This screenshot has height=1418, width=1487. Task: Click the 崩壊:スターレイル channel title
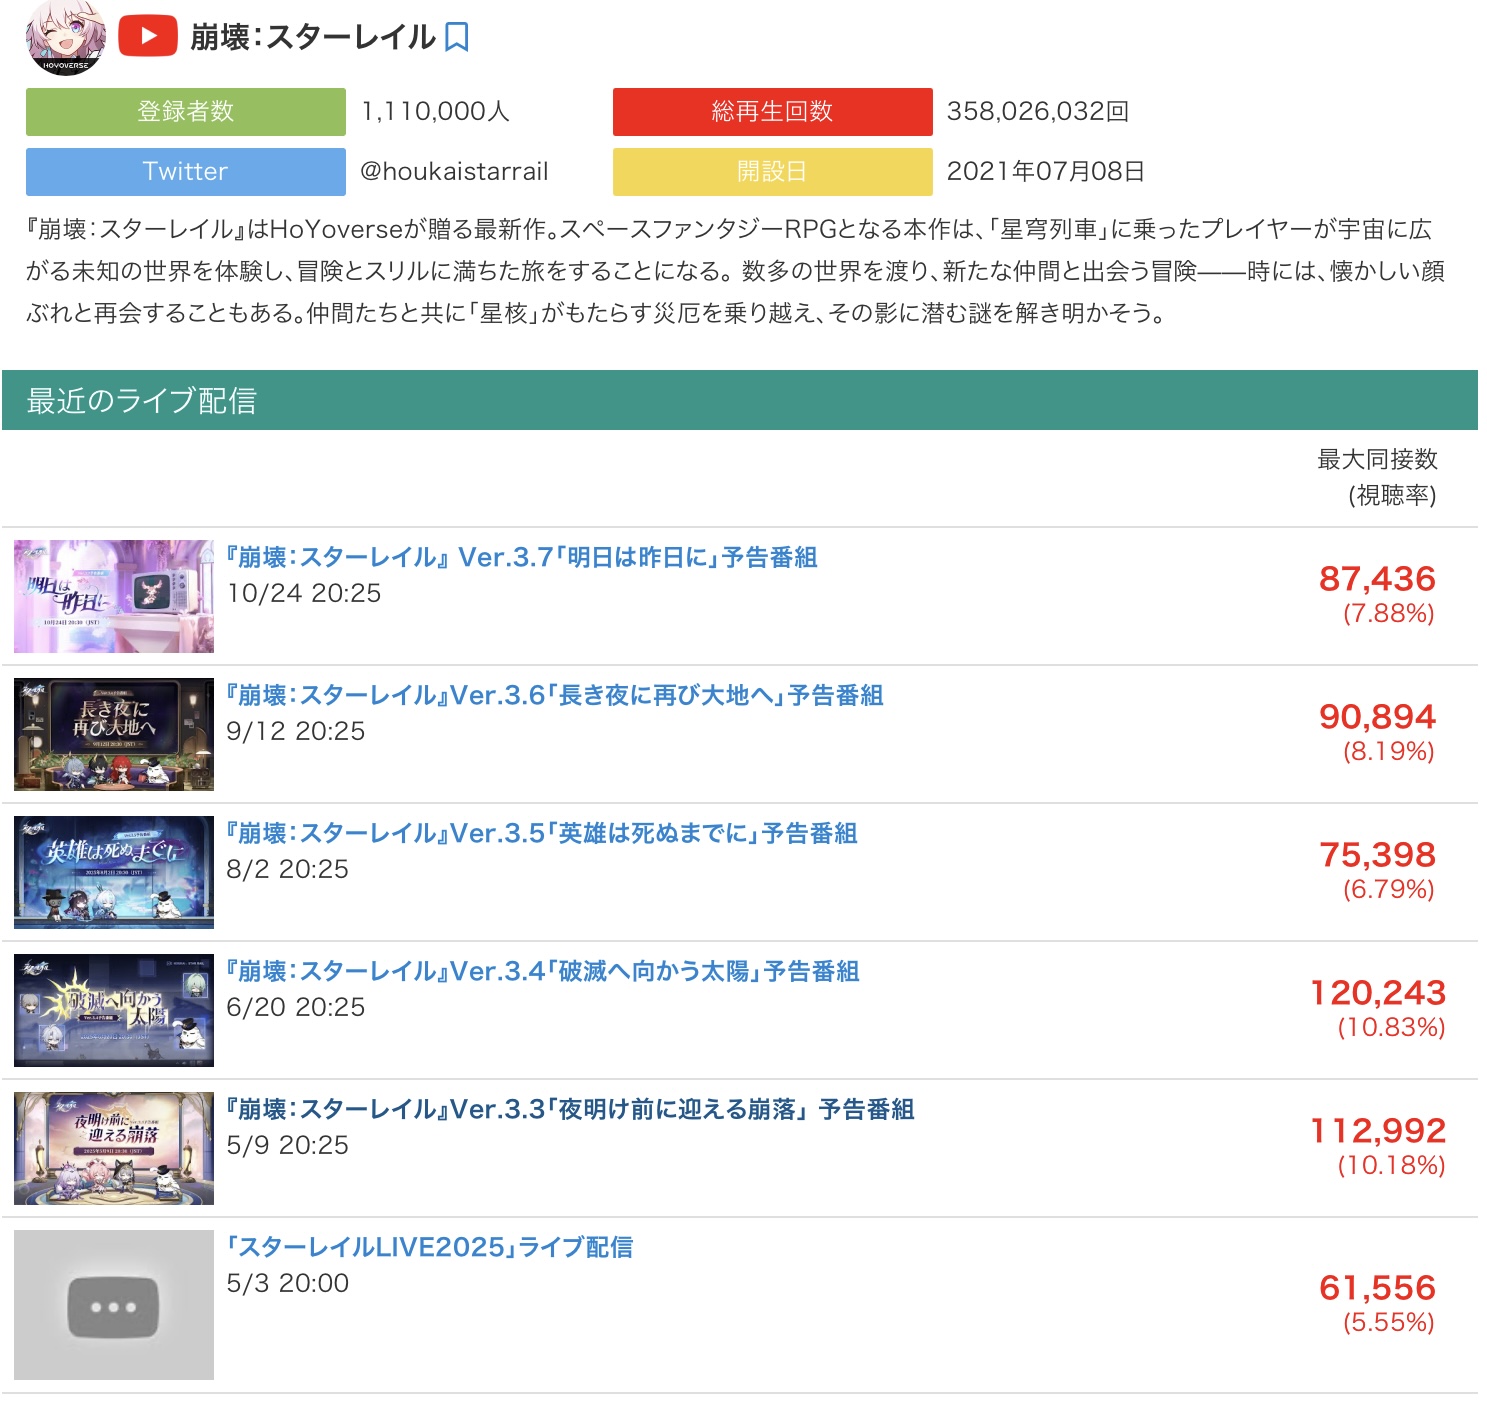(x=313, y=38)
